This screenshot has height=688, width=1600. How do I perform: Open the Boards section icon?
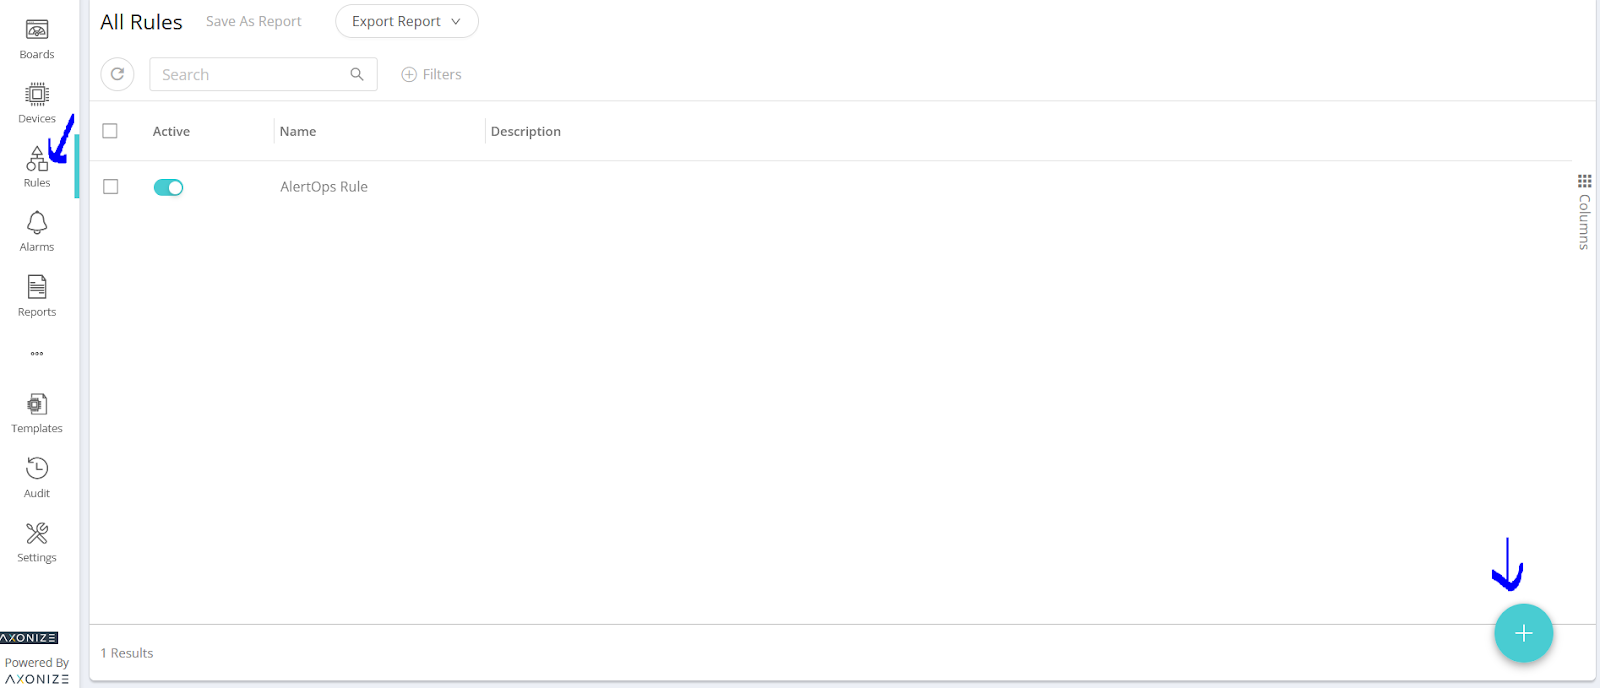(x=37, y=31)
